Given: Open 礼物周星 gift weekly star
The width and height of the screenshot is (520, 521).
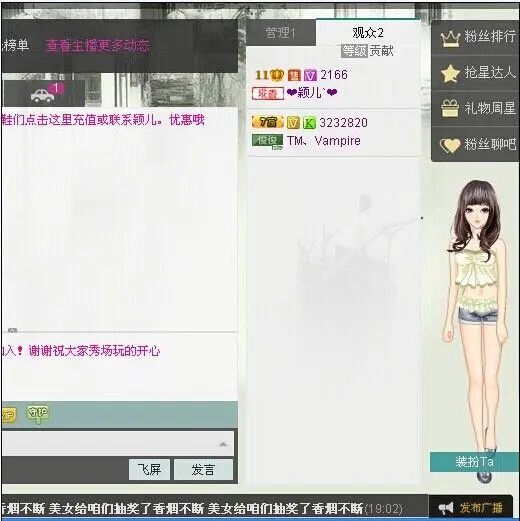Looking at the screenshot, I should (476, 108).
